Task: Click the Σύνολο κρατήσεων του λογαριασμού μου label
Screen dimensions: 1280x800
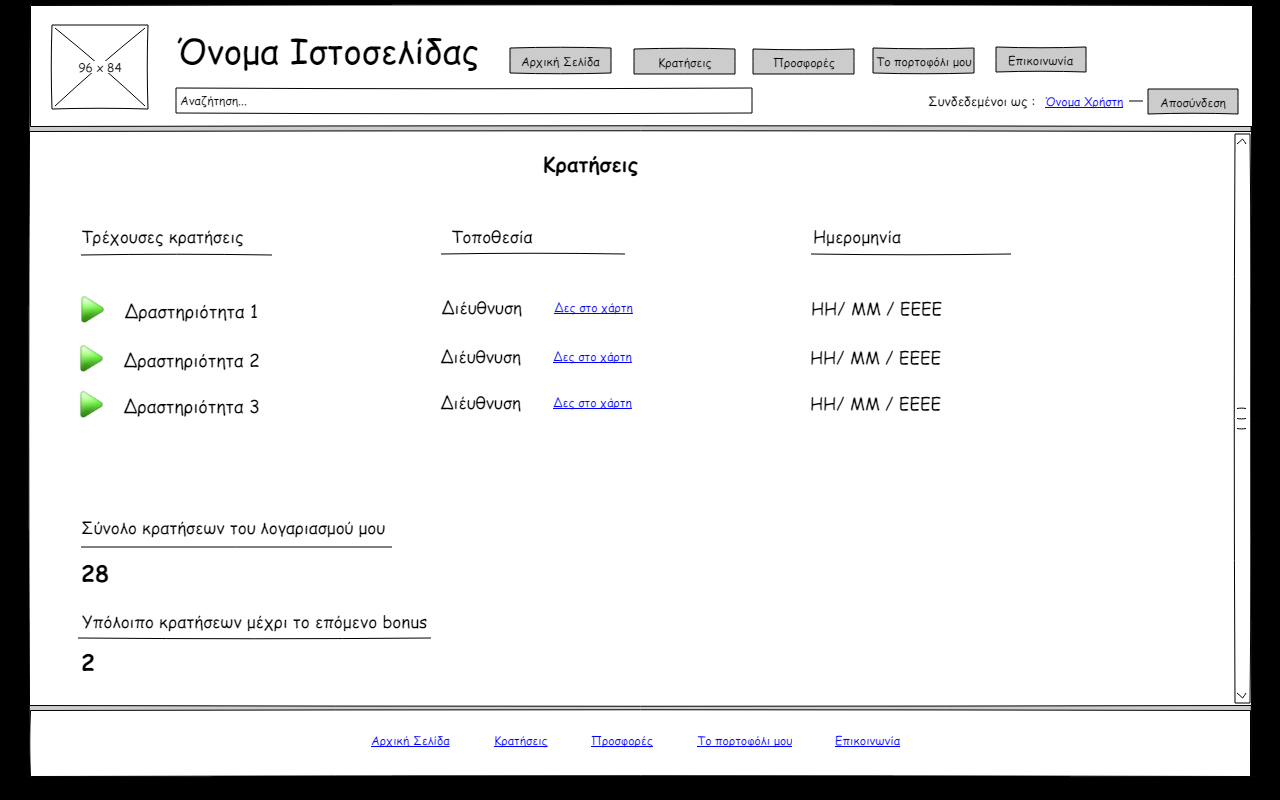Action: pyautogui.click(x=233, y=529)
